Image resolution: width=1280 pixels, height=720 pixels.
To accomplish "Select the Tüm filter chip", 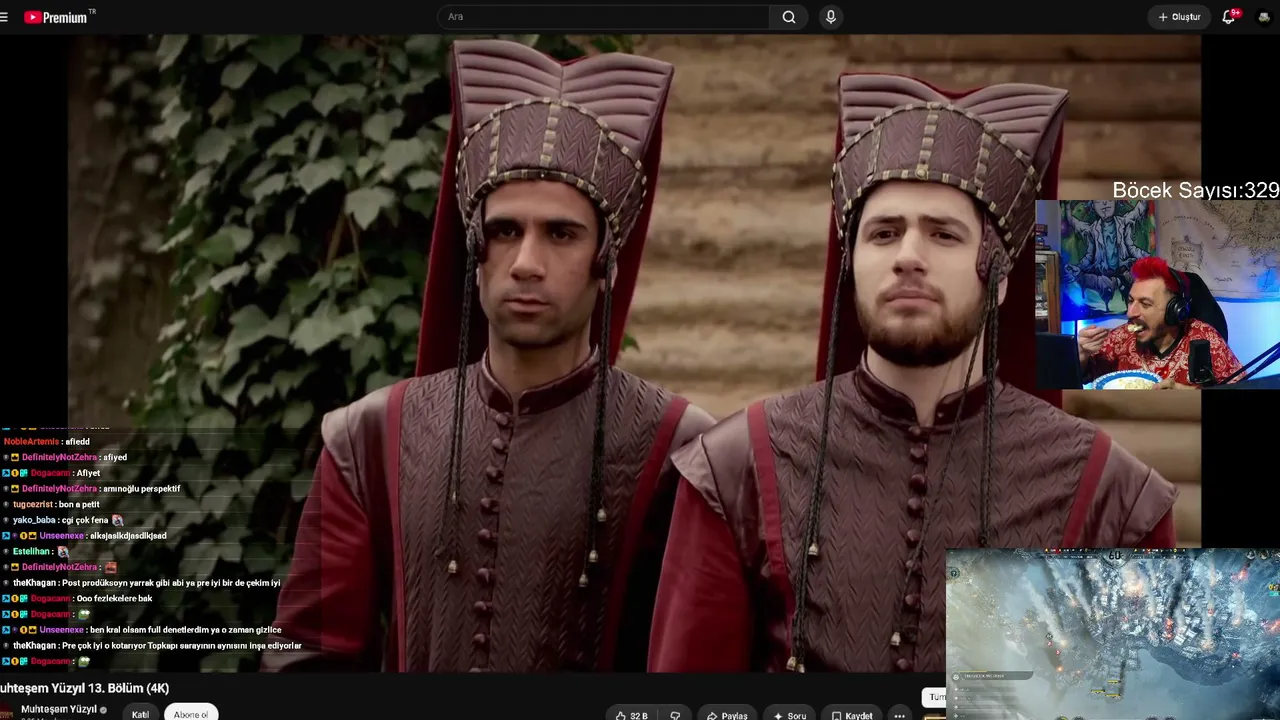I will [x=934, y=697].
